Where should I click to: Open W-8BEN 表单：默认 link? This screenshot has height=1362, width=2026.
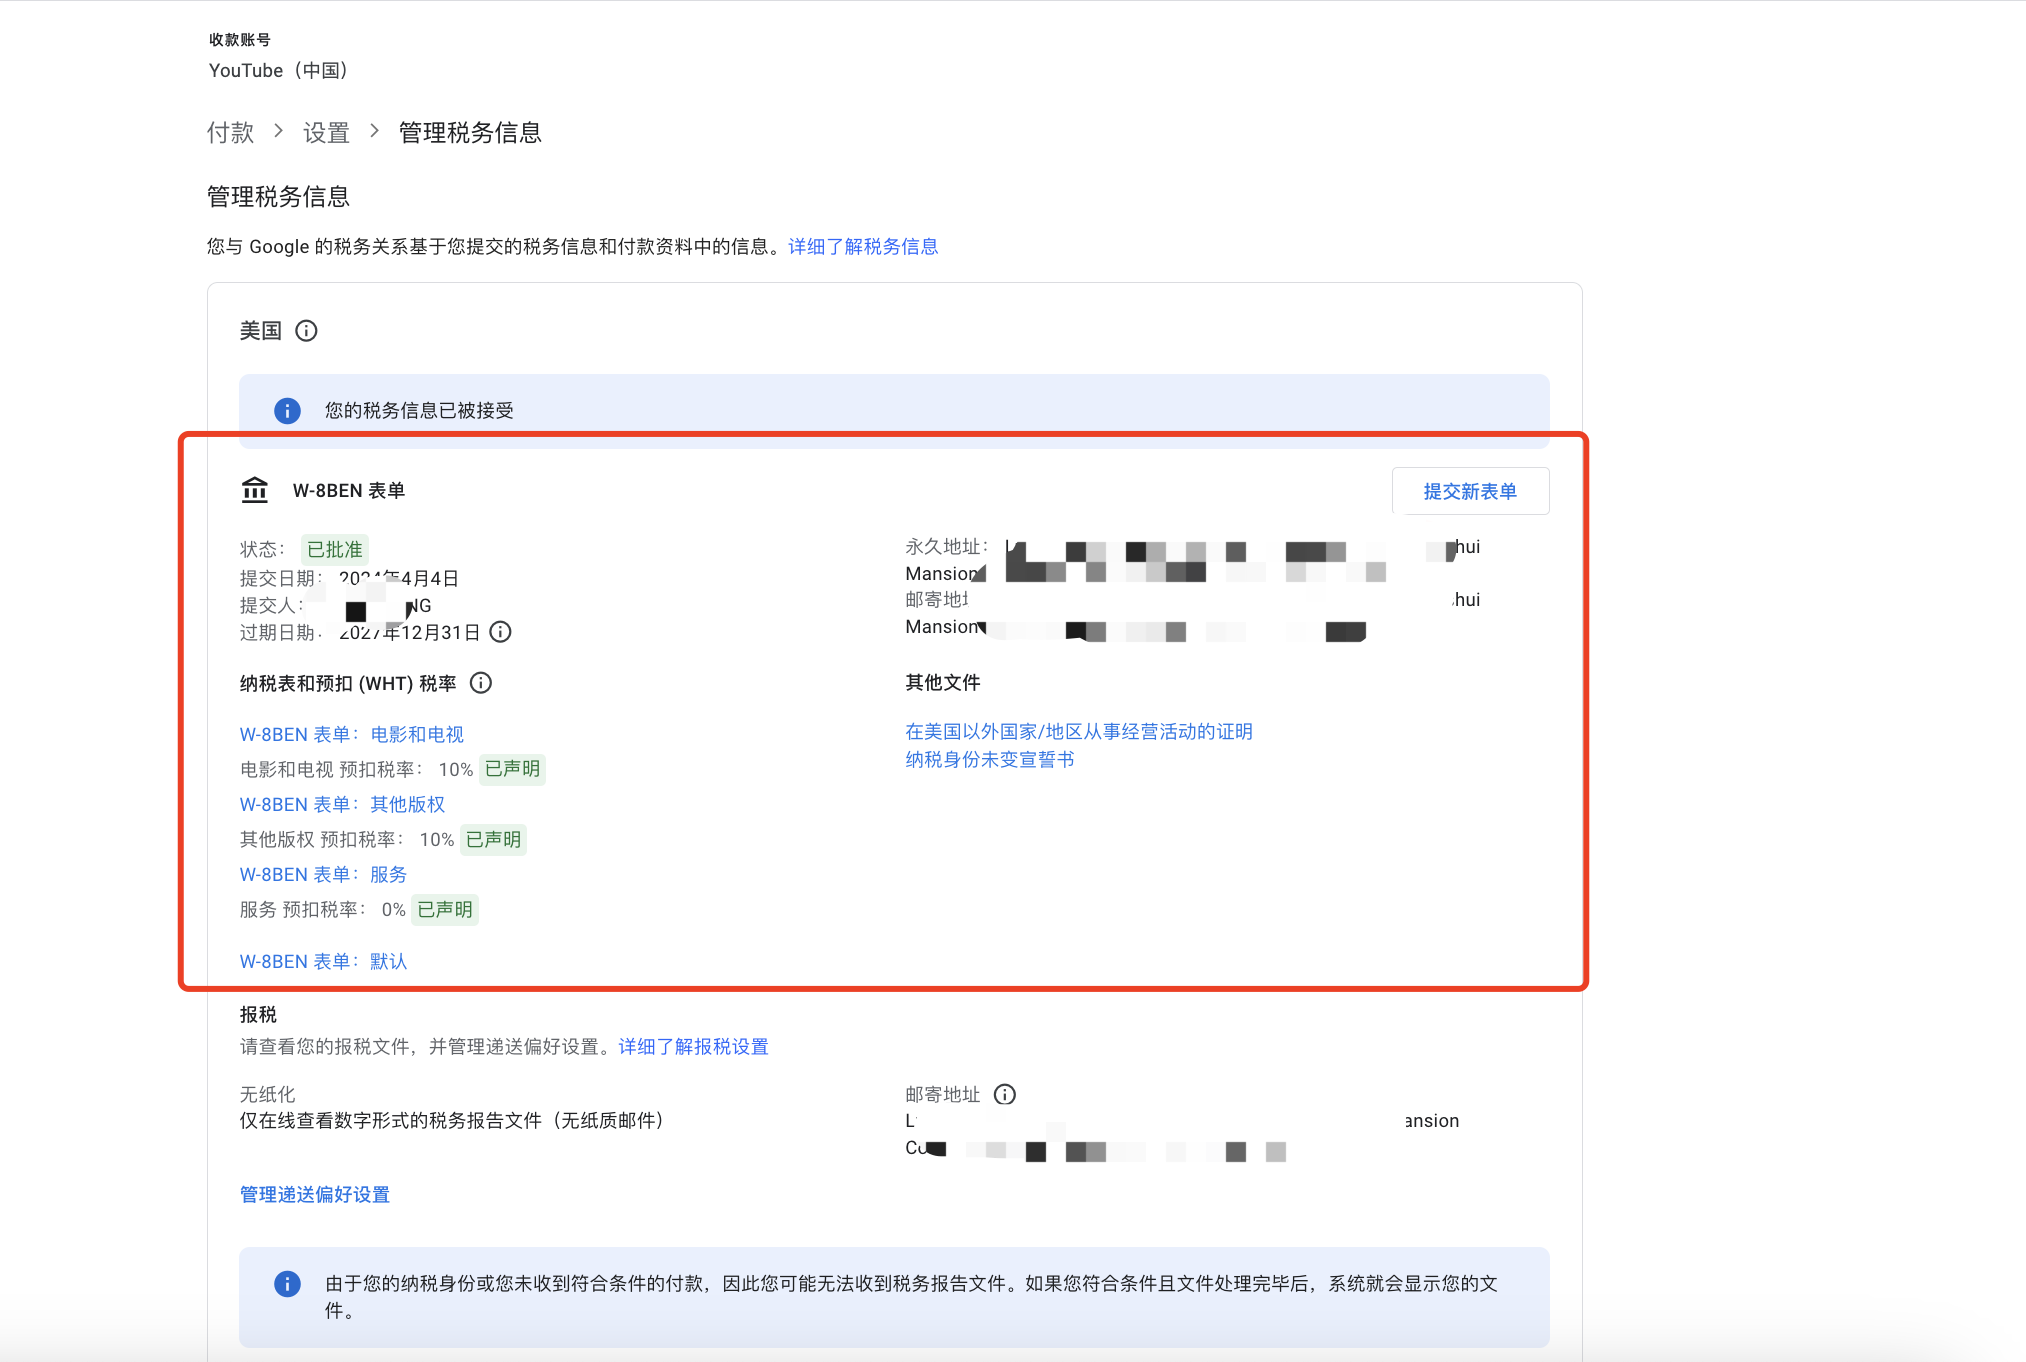click(x=323, y=961)
